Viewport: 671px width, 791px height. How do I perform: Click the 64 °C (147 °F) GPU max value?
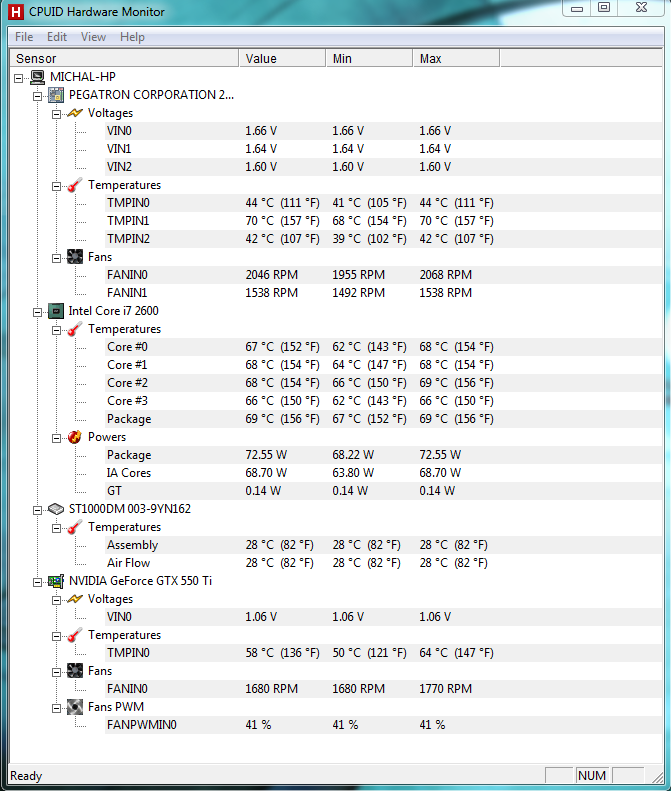pos(456,653)
